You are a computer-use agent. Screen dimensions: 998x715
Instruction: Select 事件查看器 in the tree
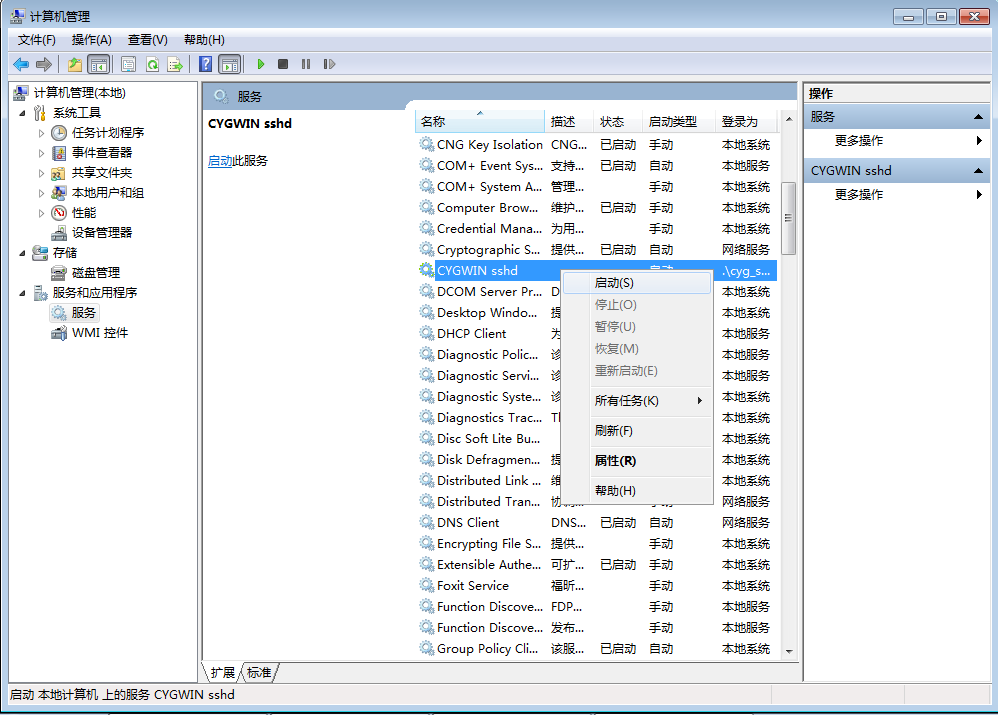click(102, 153)
